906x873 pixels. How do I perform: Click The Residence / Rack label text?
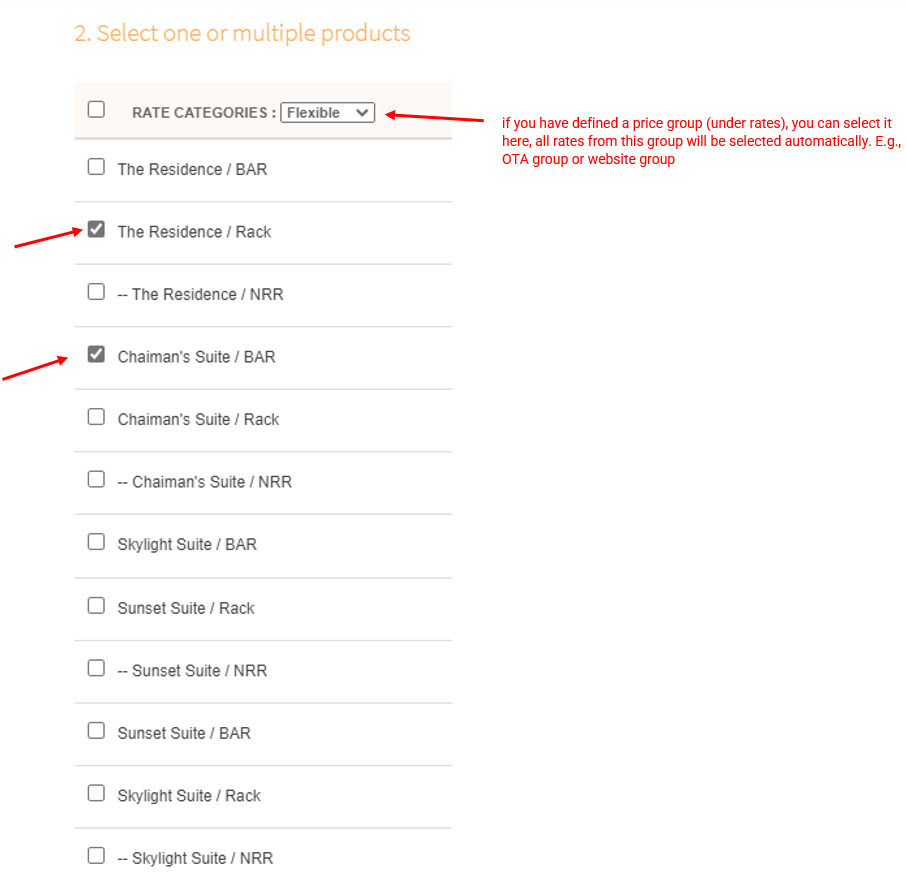pyautogui.click(x=194, y=232)
